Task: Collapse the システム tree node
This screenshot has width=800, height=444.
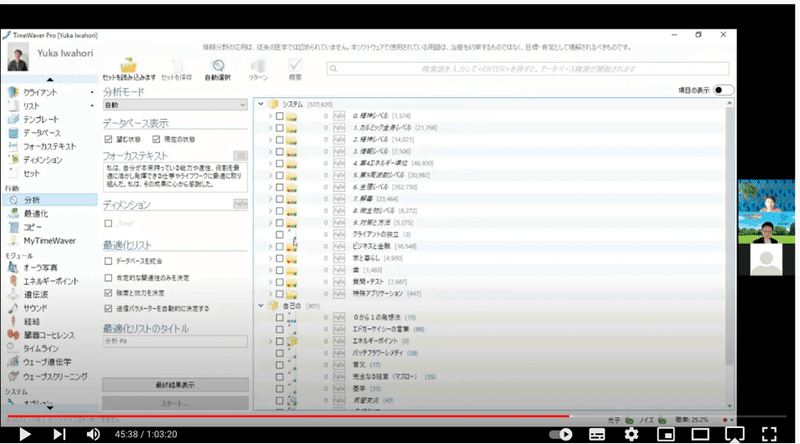Action: pyautogui.click(x=261, y=104)
